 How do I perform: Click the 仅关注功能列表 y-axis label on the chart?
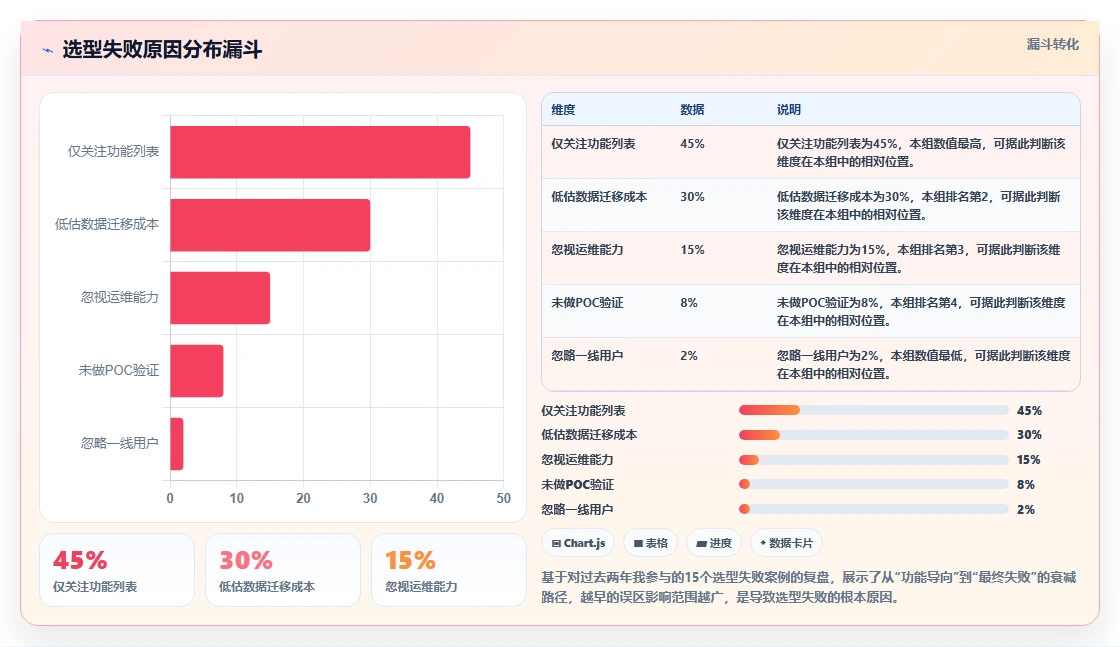pos(114,151)
